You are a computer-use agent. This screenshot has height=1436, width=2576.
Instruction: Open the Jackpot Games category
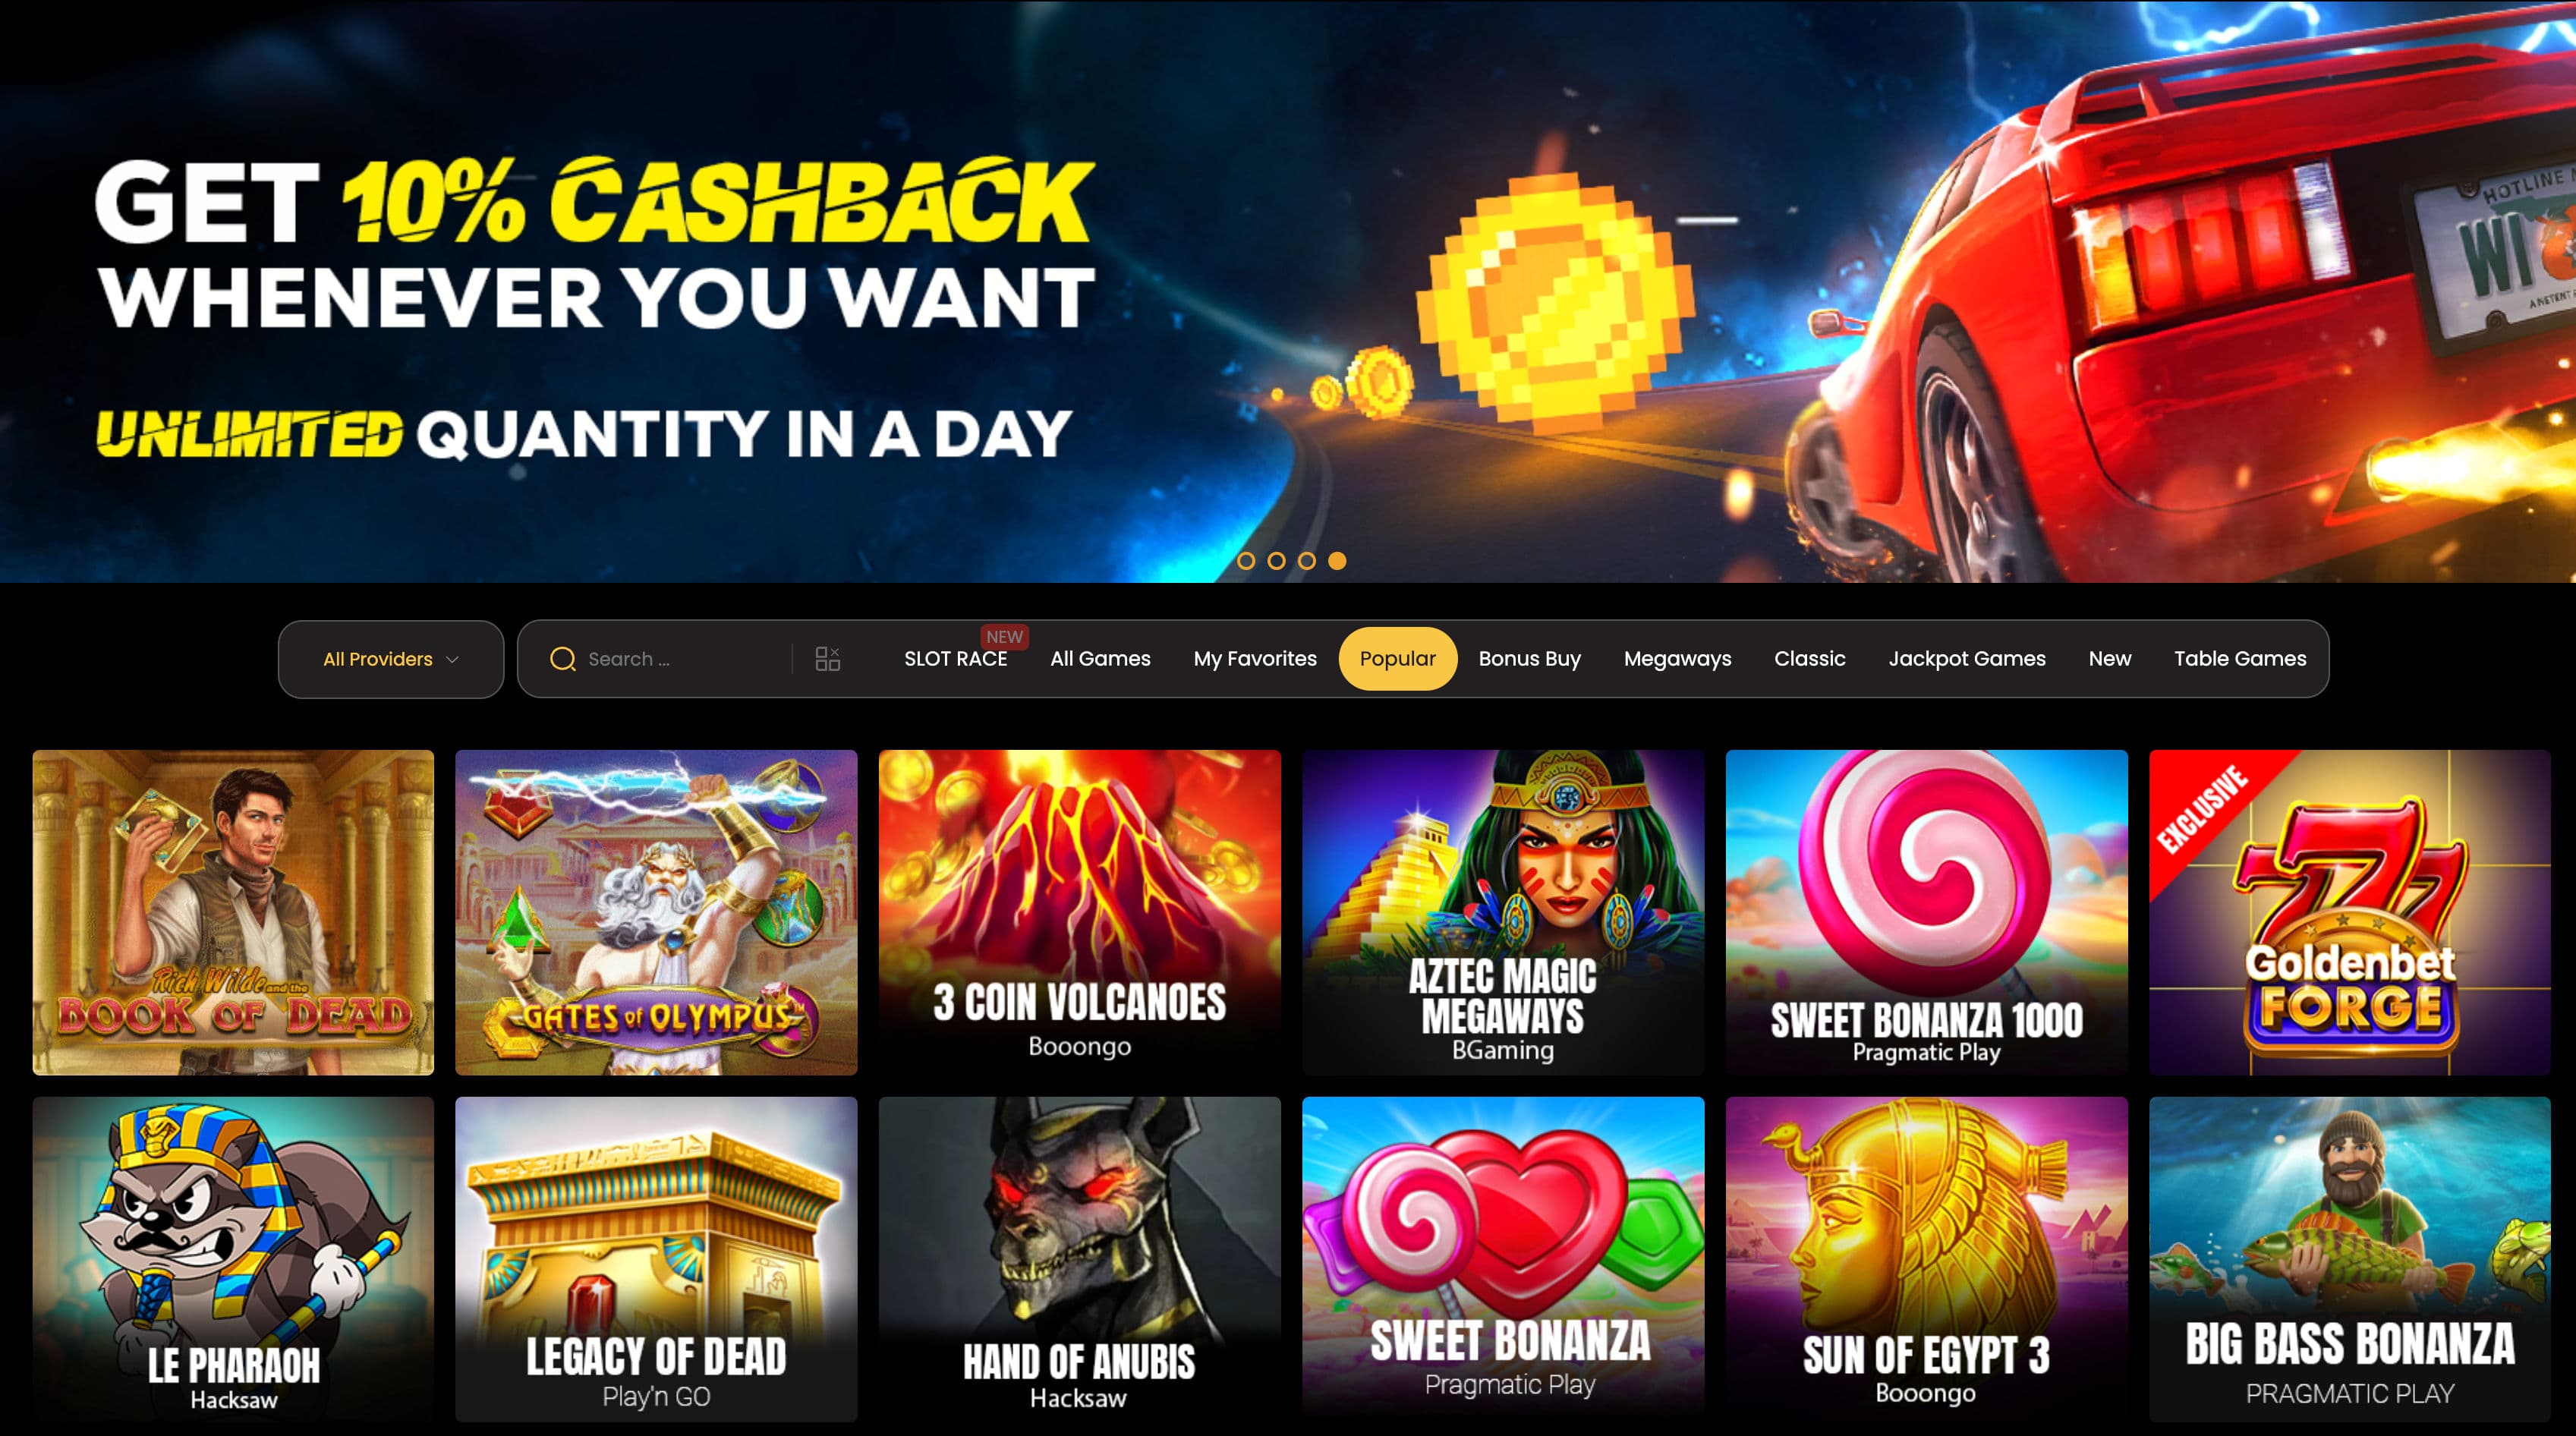1966,659
